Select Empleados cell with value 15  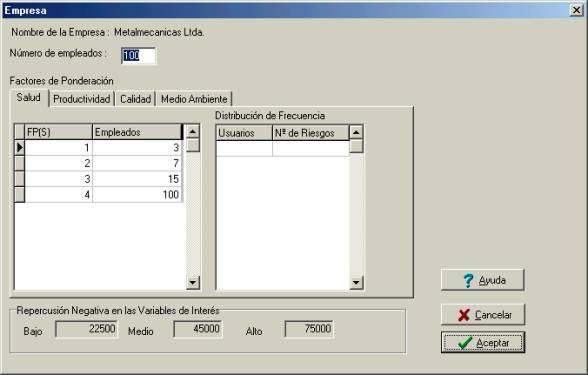click(137, 179)
